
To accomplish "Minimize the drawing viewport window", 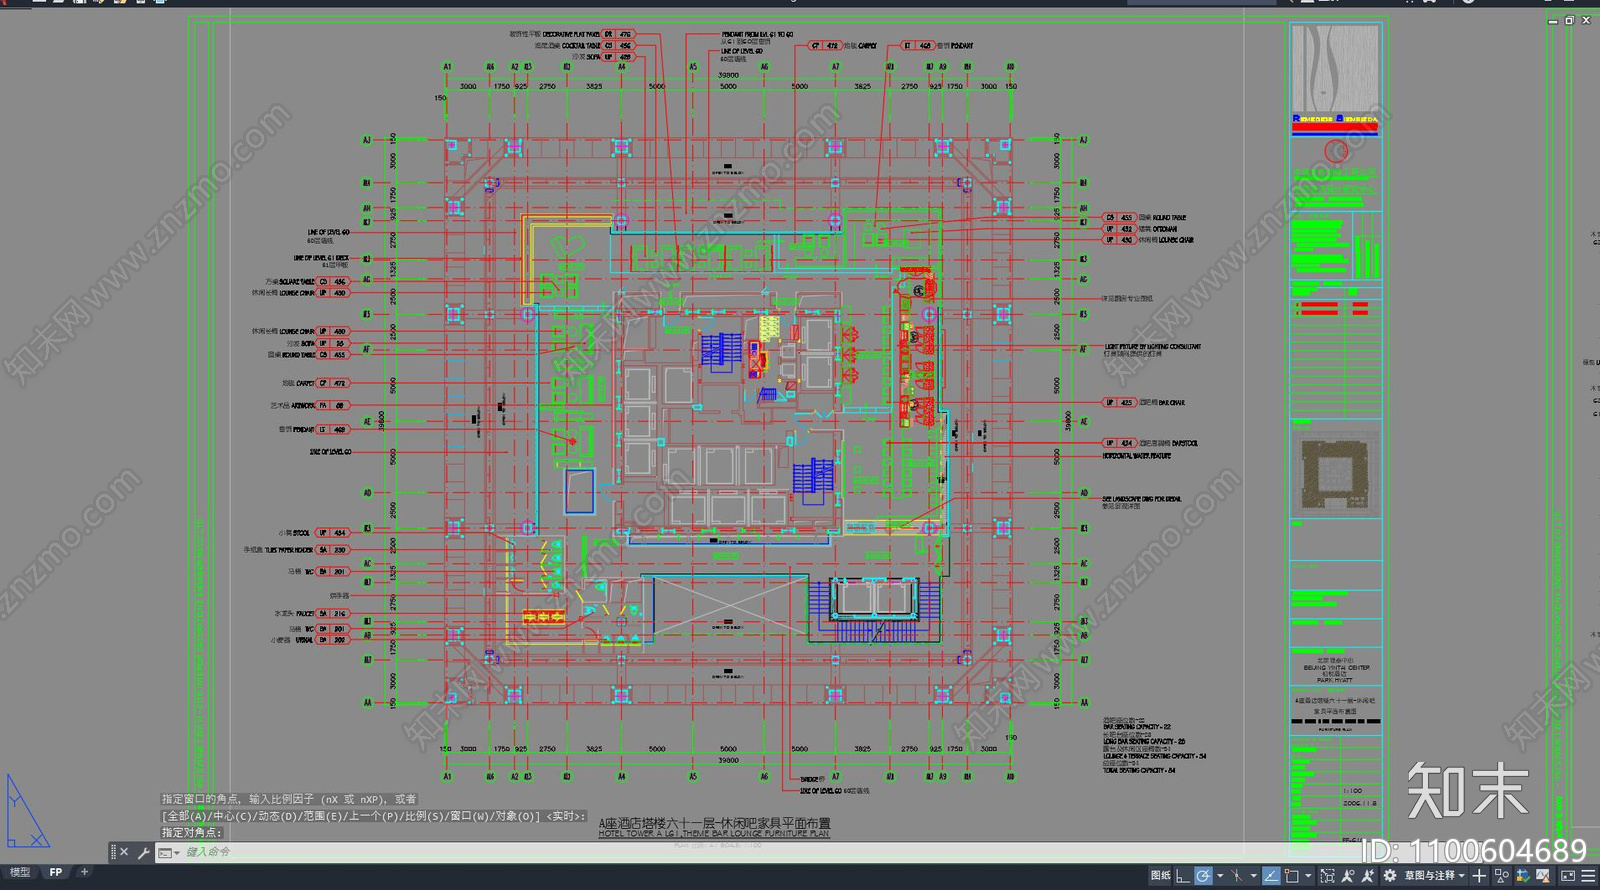I will pos(1553,20).
